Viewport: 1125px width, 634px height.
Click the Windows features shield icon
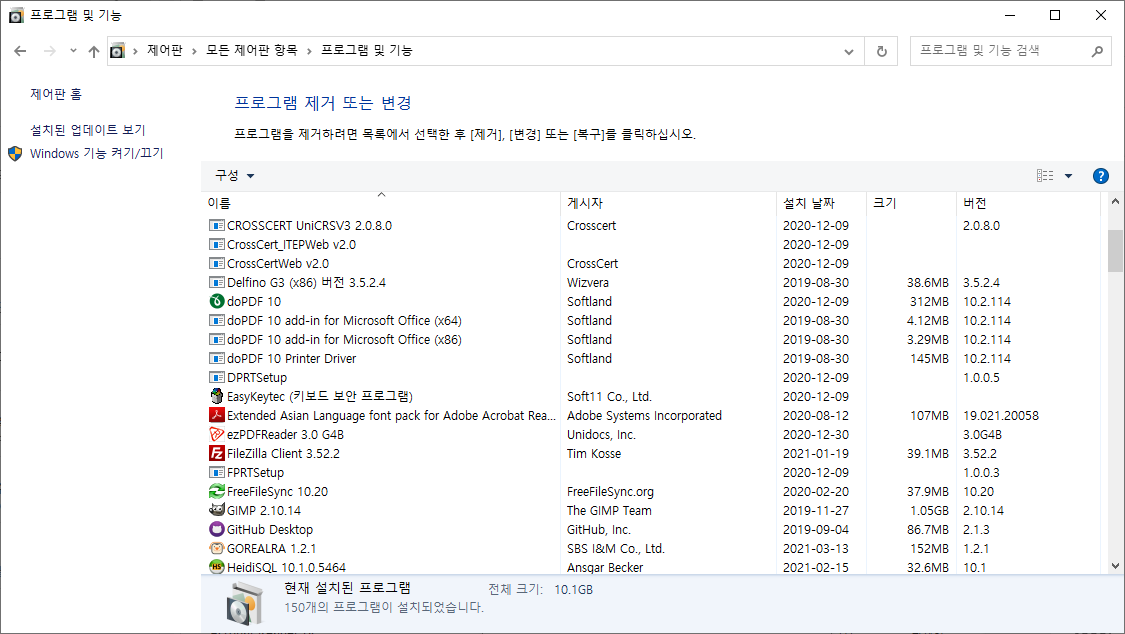[x=15, y=153]
